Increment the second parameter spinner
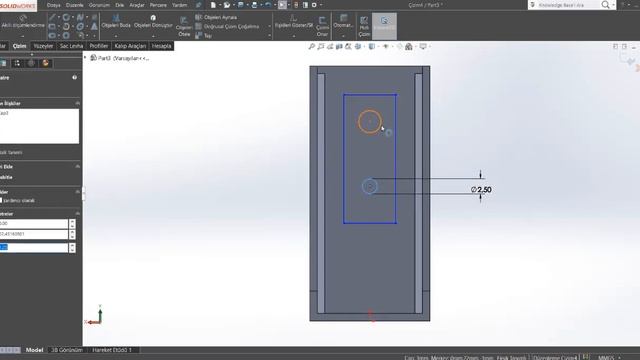This screenshot has width=640, height=360. click(x=72, y=232)
